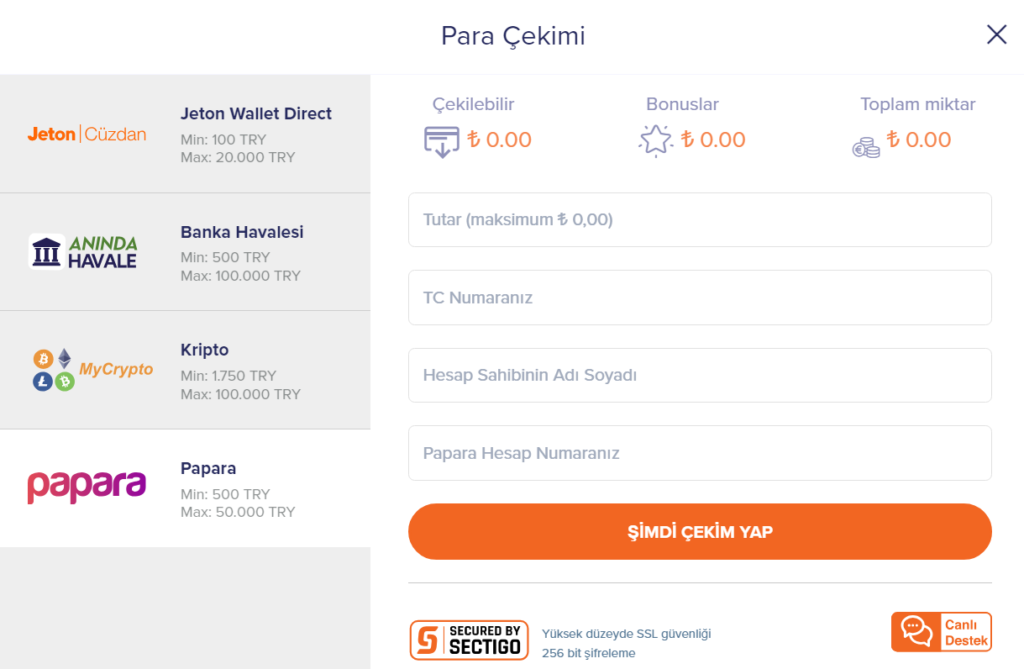
Task: Open Canlı Destek live chat
Action: pyautogui.click(x=941, y=632)
